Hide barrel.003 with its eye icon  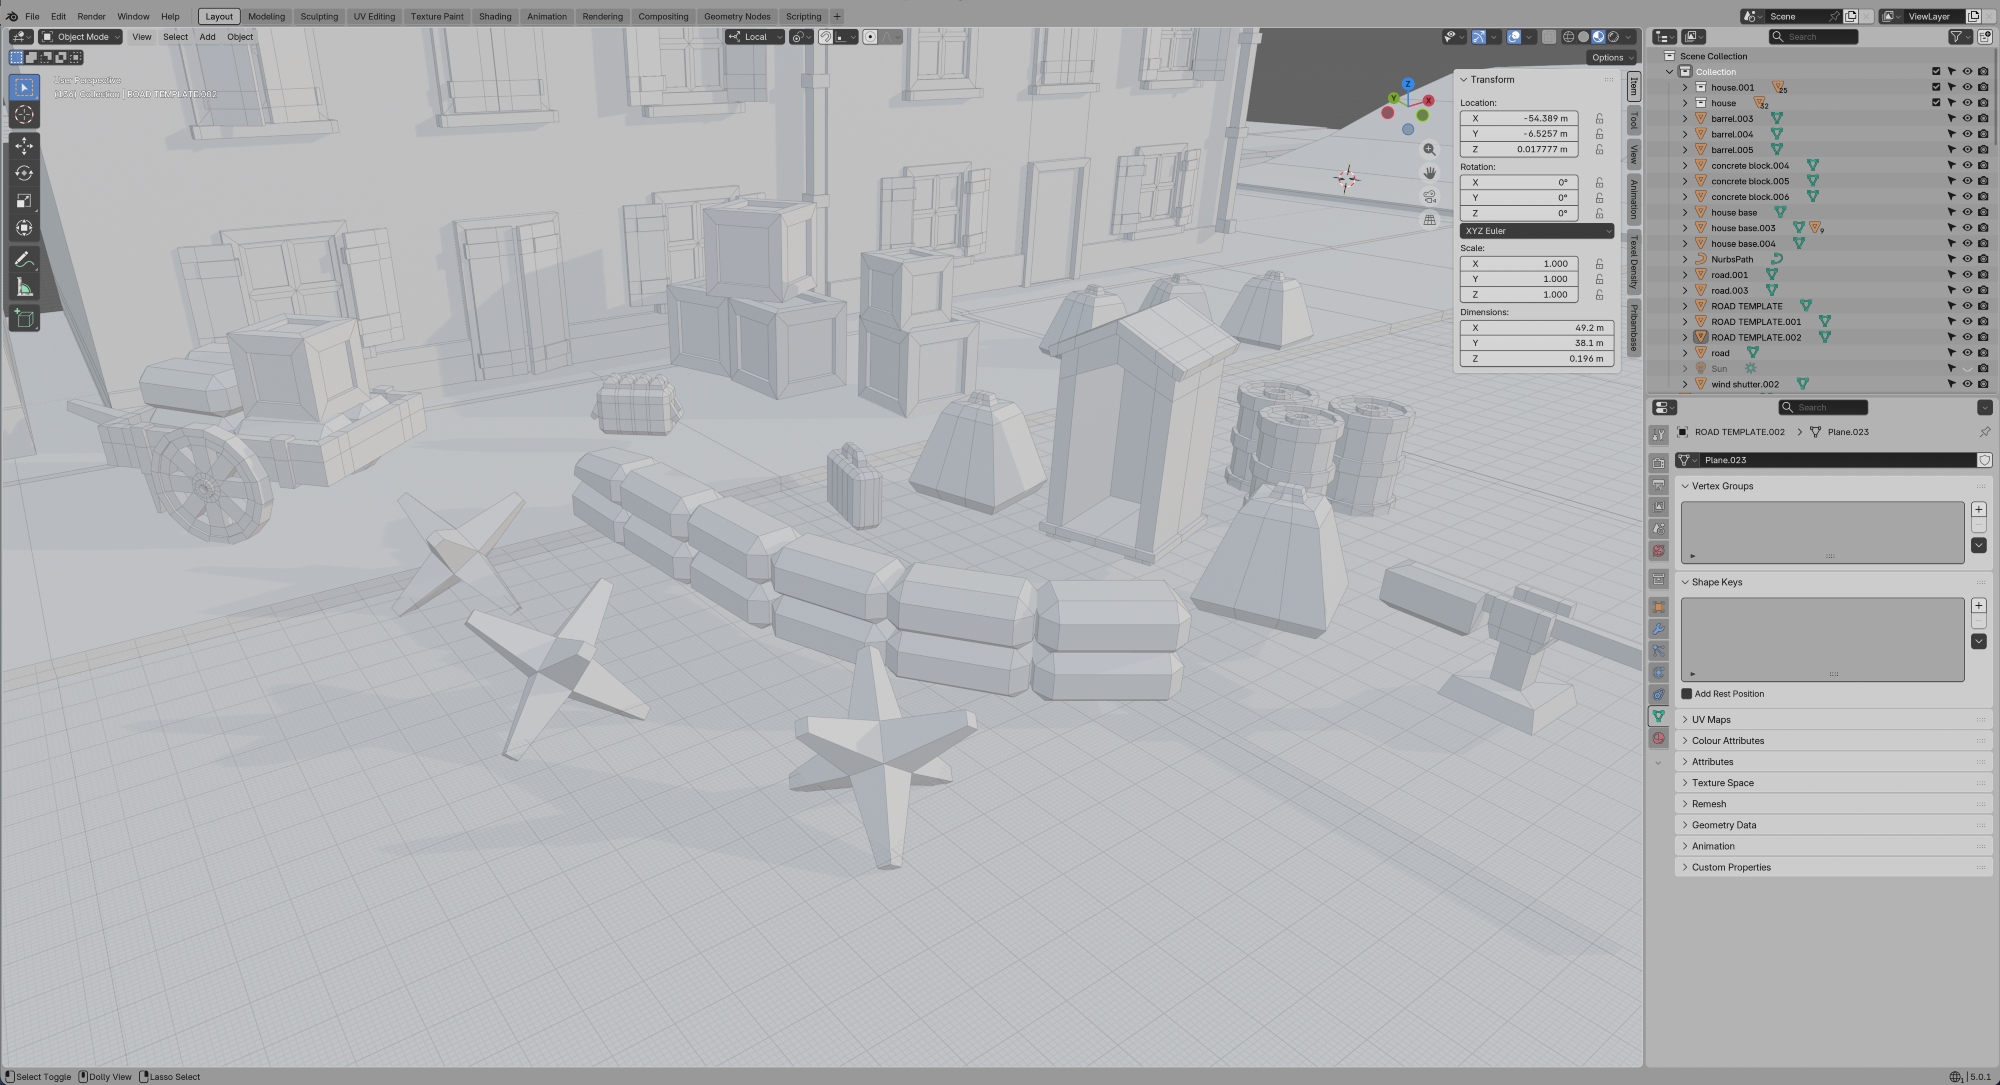tap(1967, 118)
